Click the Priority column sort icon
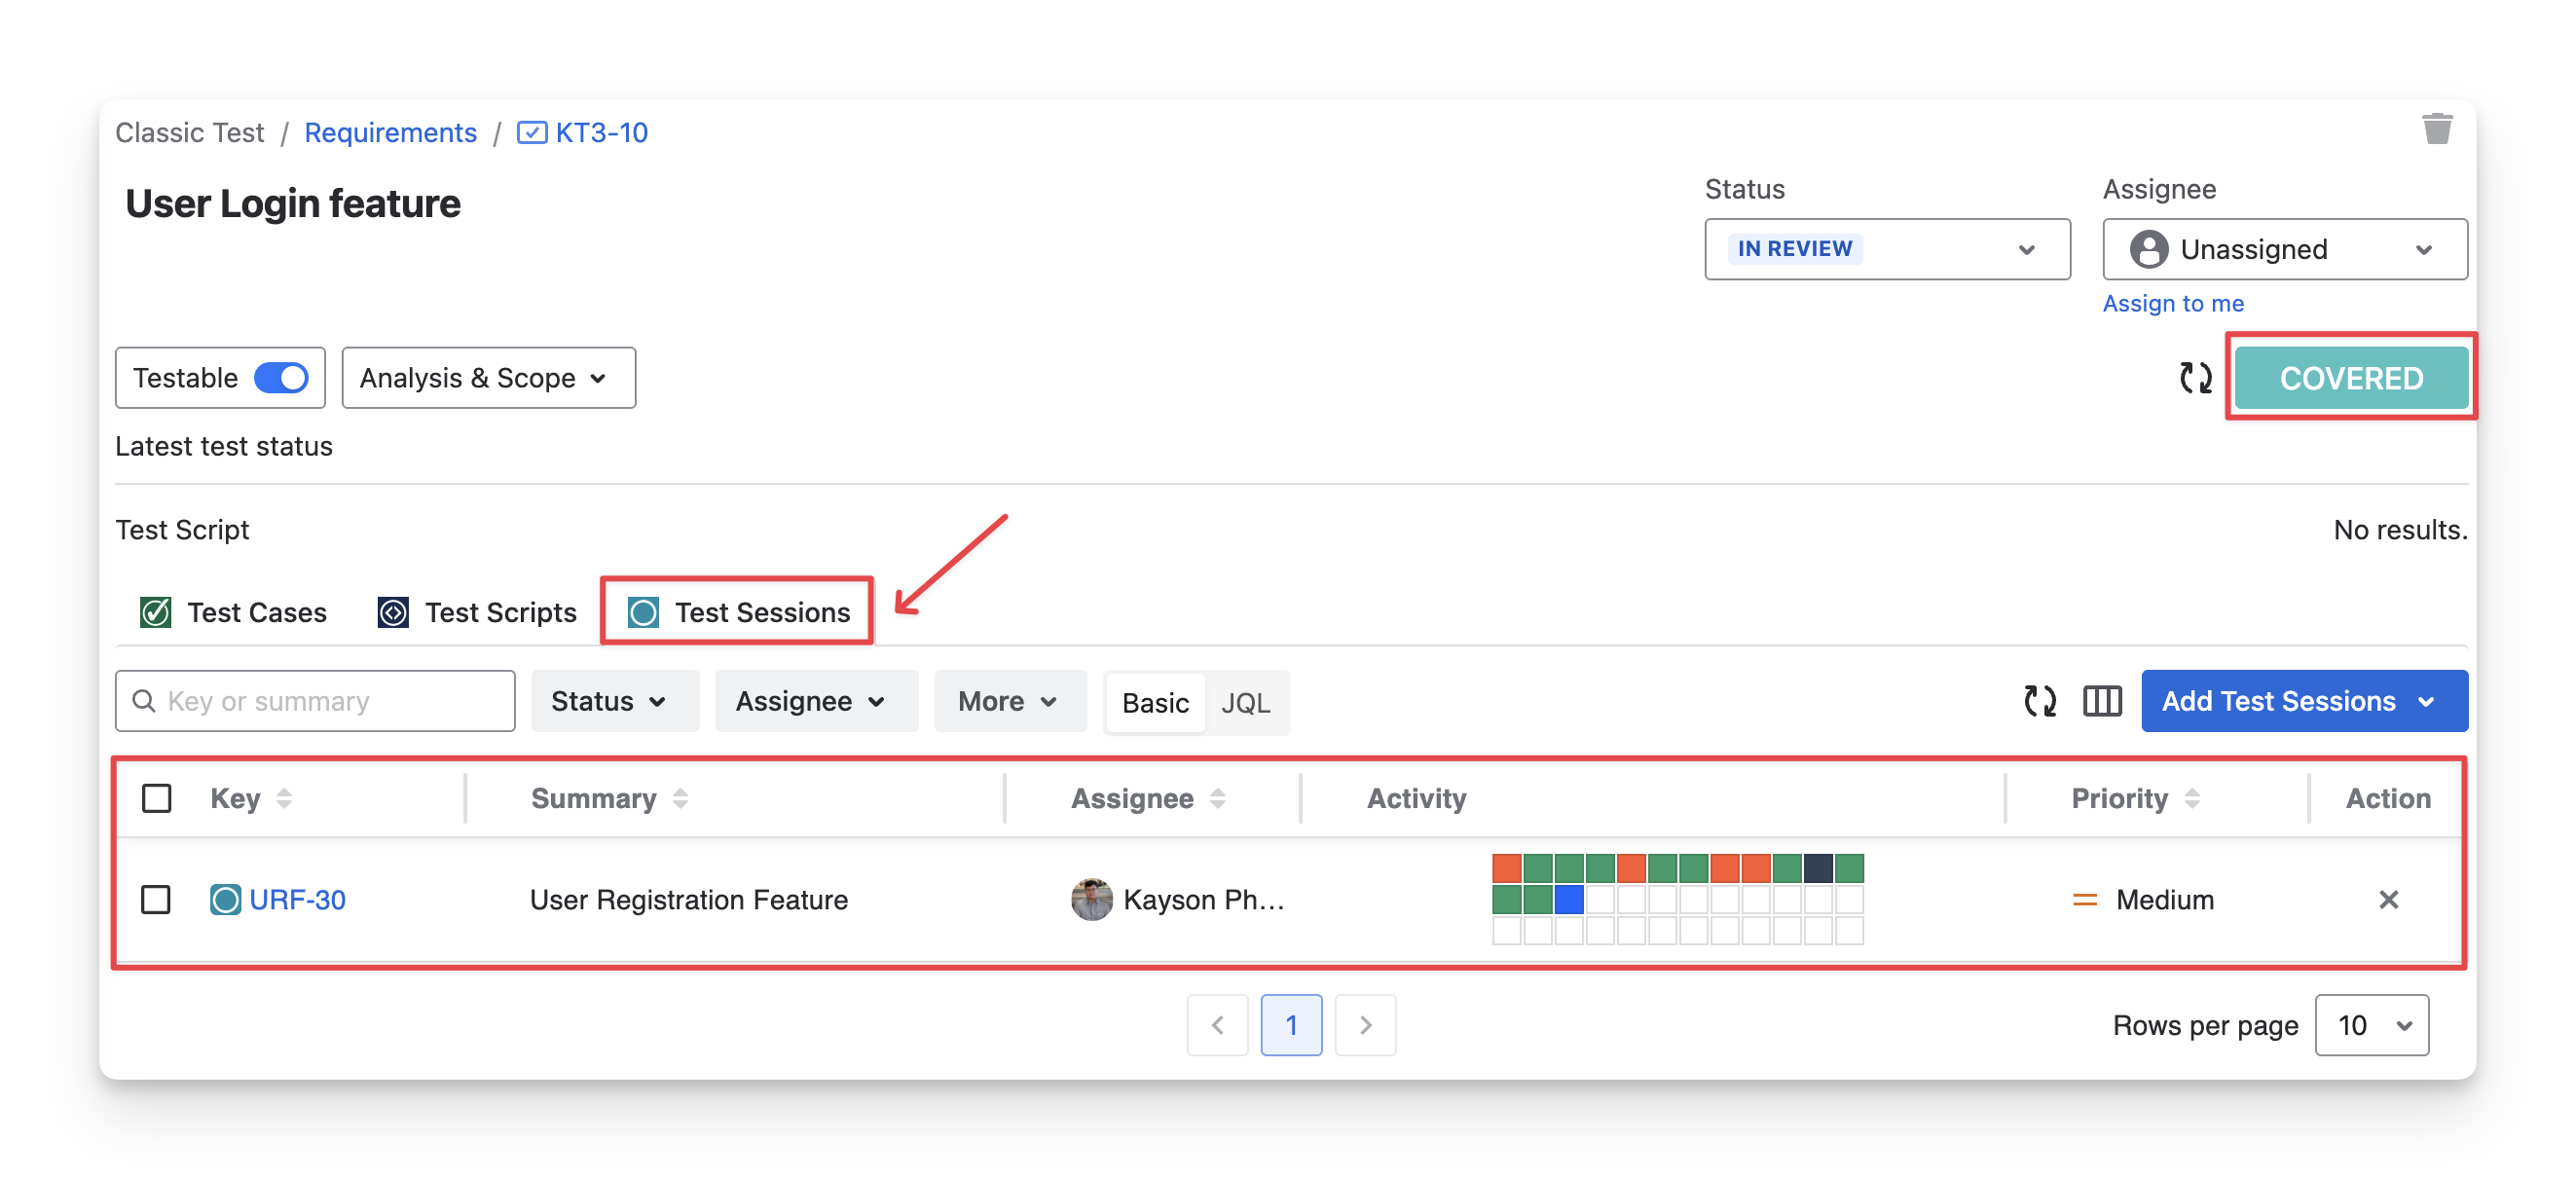2576x1179 pixels. click(2192, 798)
